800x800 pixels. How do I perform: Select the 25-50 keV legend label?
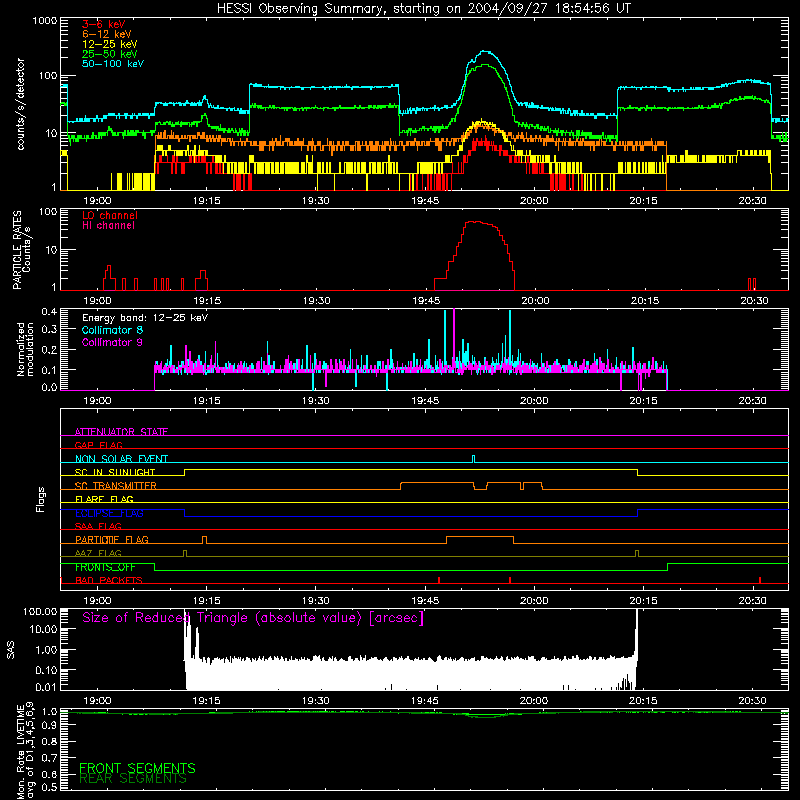point(110,54)
